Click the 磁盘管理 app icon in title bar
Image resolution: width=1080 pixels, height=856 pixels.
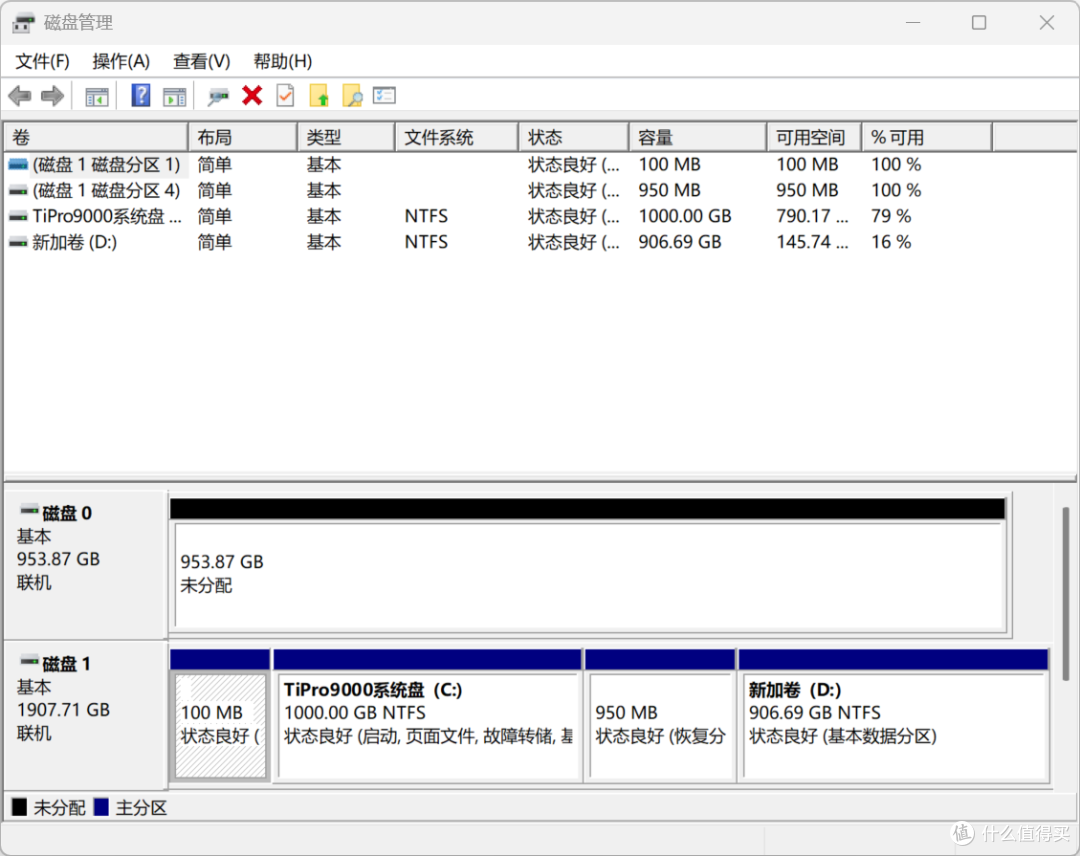[x=23, y=23]
